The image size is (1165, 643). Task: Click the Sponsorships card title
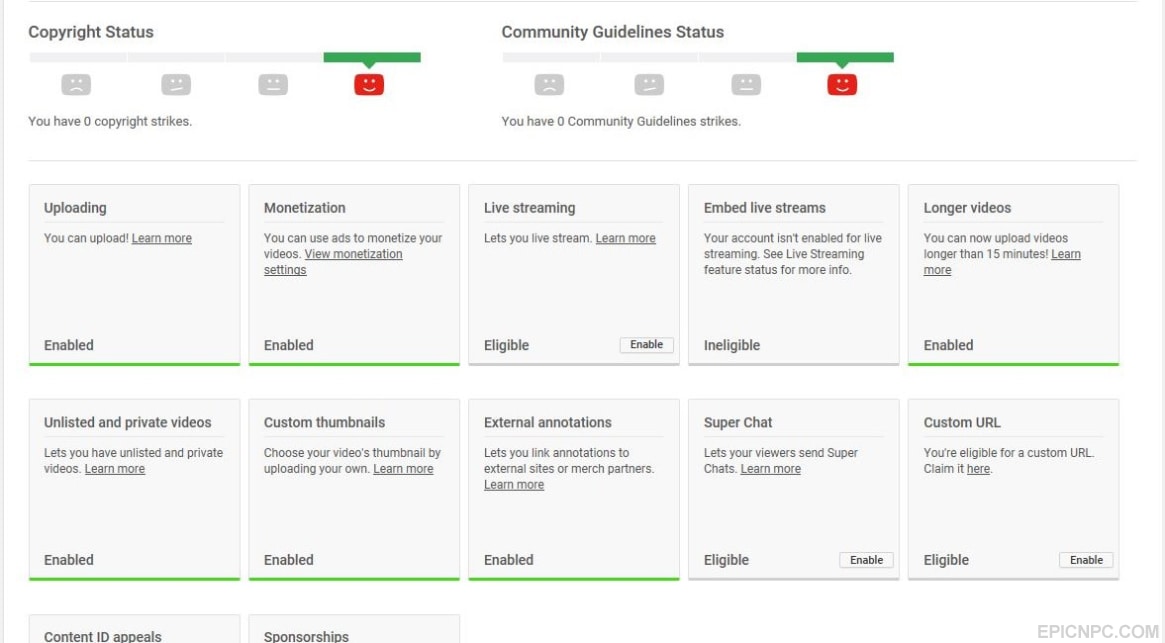(306, 636)
